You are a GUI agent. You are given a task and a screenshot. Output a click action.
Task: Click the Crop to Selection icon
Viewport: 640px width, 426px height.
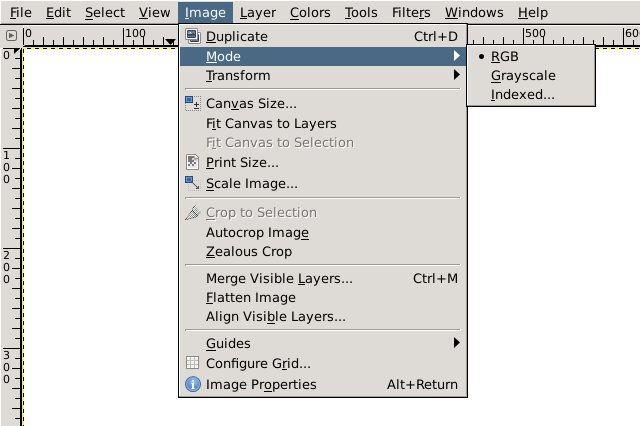click(193, 212)
